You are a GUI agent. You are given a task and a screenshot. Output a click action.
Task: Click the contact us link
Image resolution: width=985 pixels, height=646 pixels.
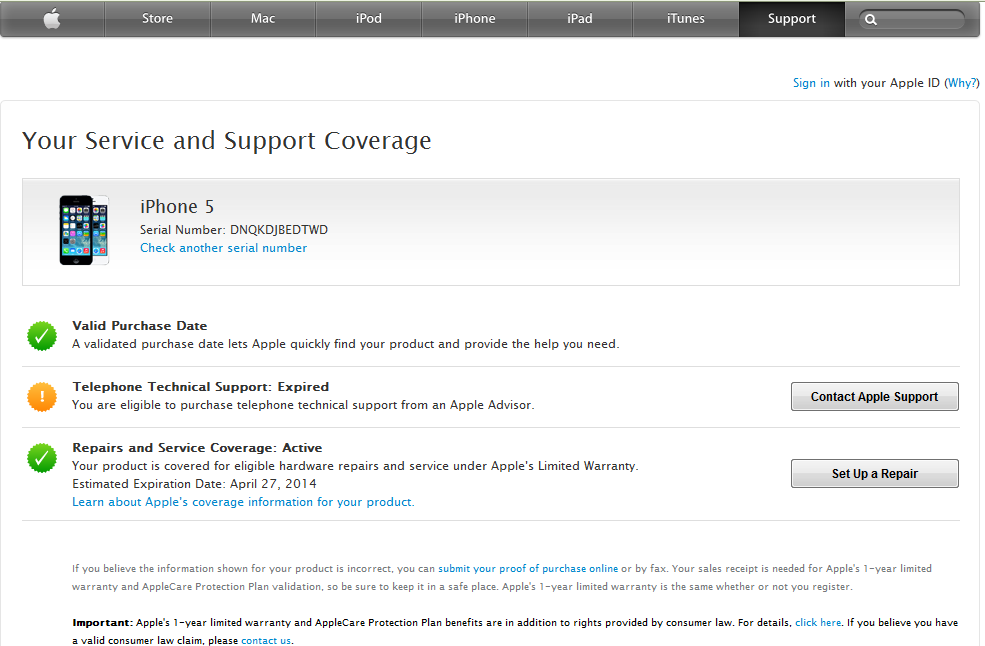(266, 640)
